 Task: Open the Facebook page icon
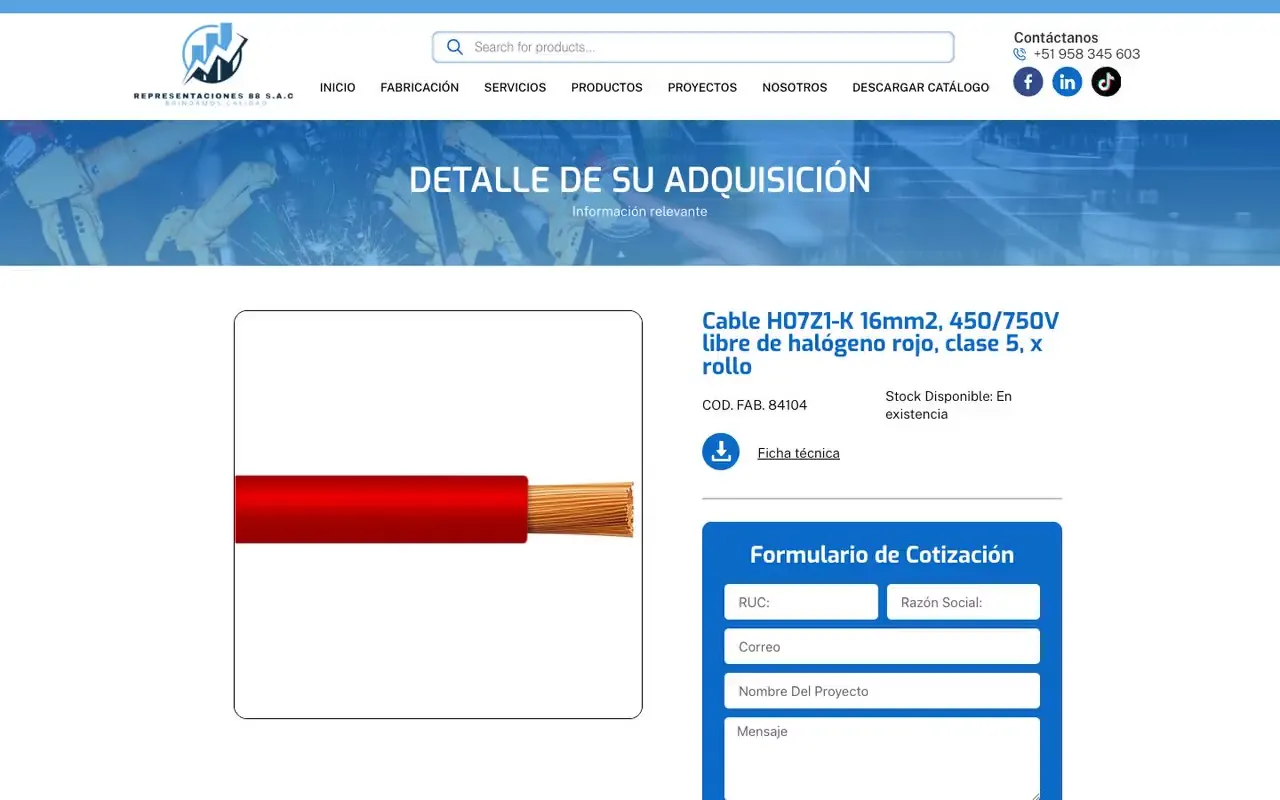pyautogui.click(x=1028, y=82)
